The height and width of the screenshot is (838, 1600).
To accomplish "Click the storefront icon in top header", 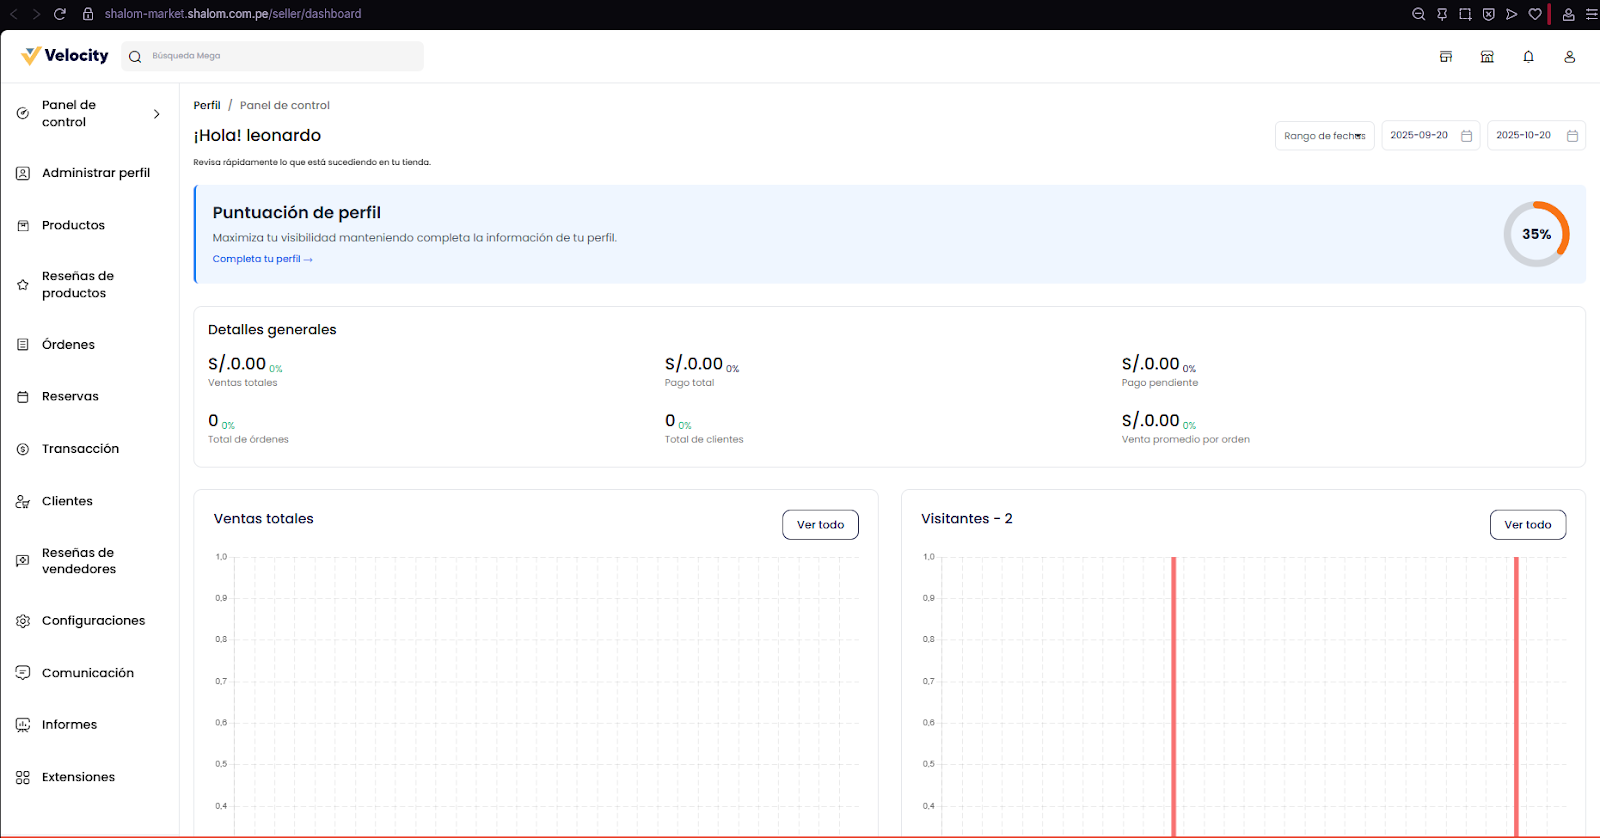I will [x=1445, y=57].
